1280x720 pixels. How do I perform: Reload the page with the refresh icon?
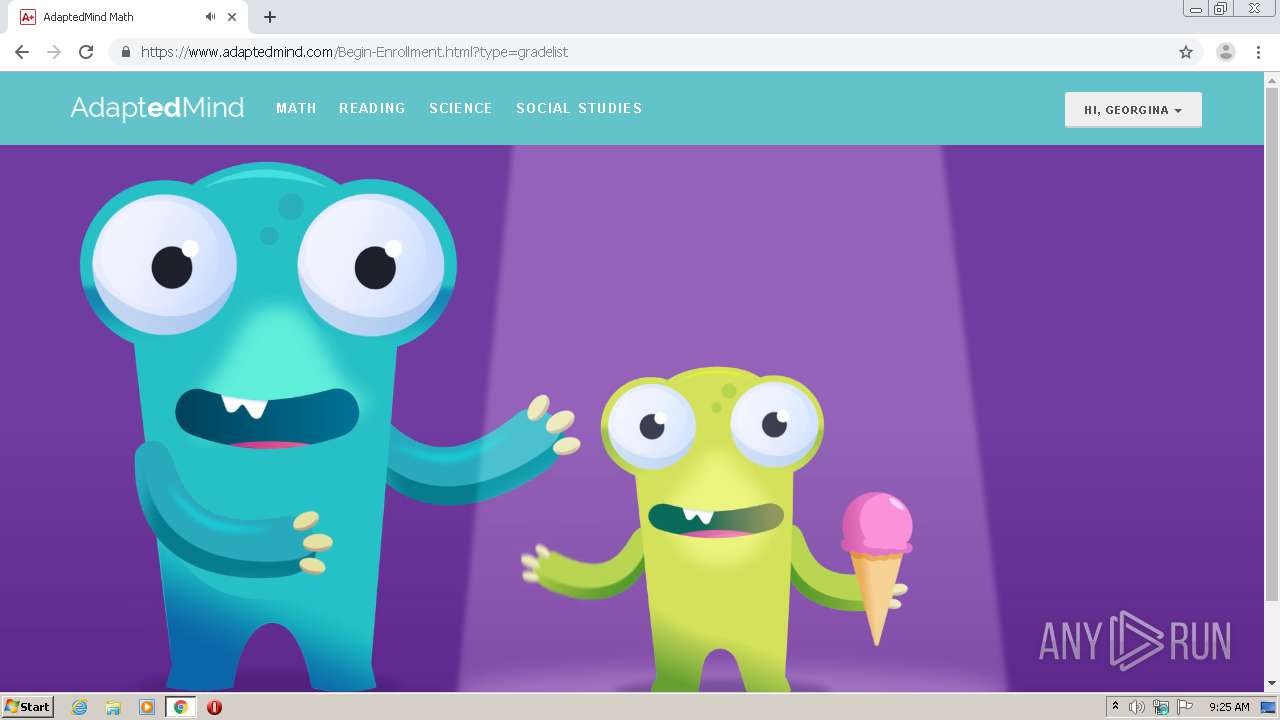(x=86, y=52)
